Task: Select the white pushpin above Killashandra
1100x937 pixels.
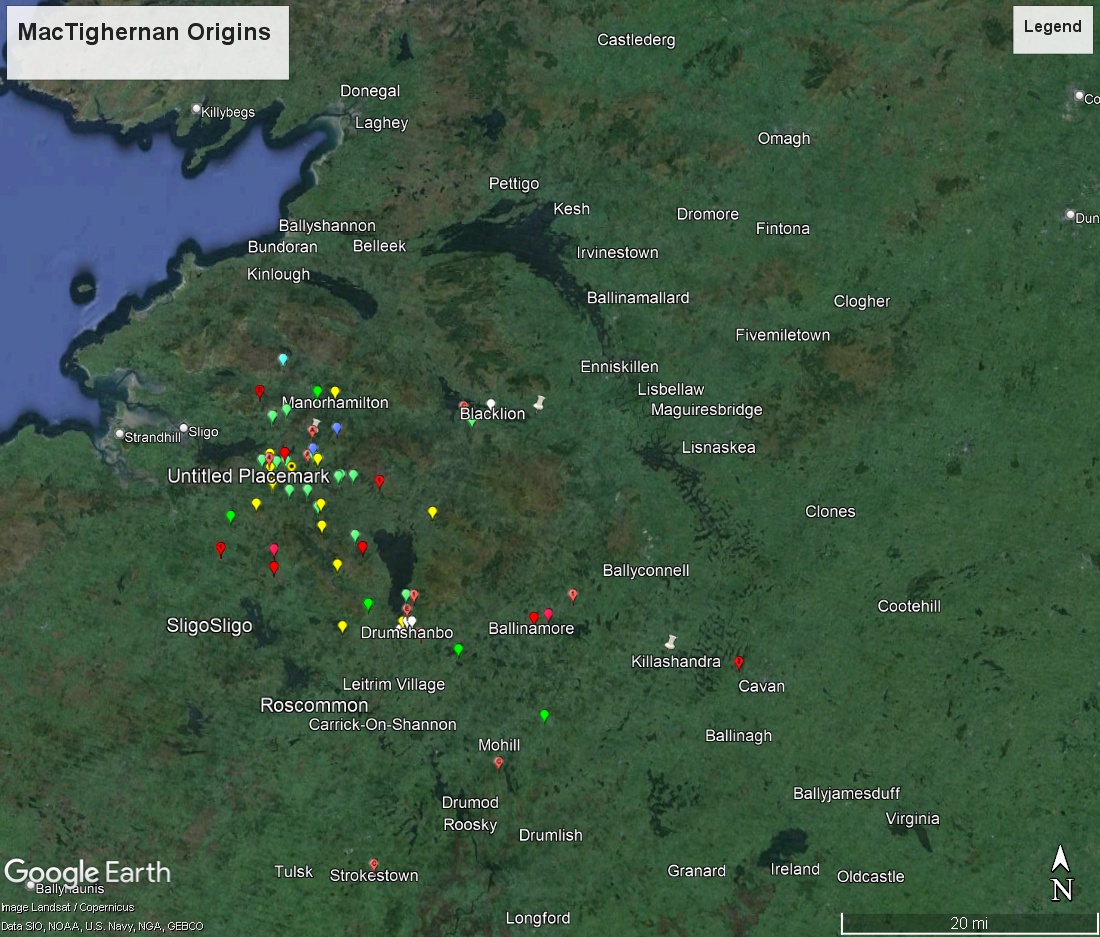Action: [x=671, y=641]
